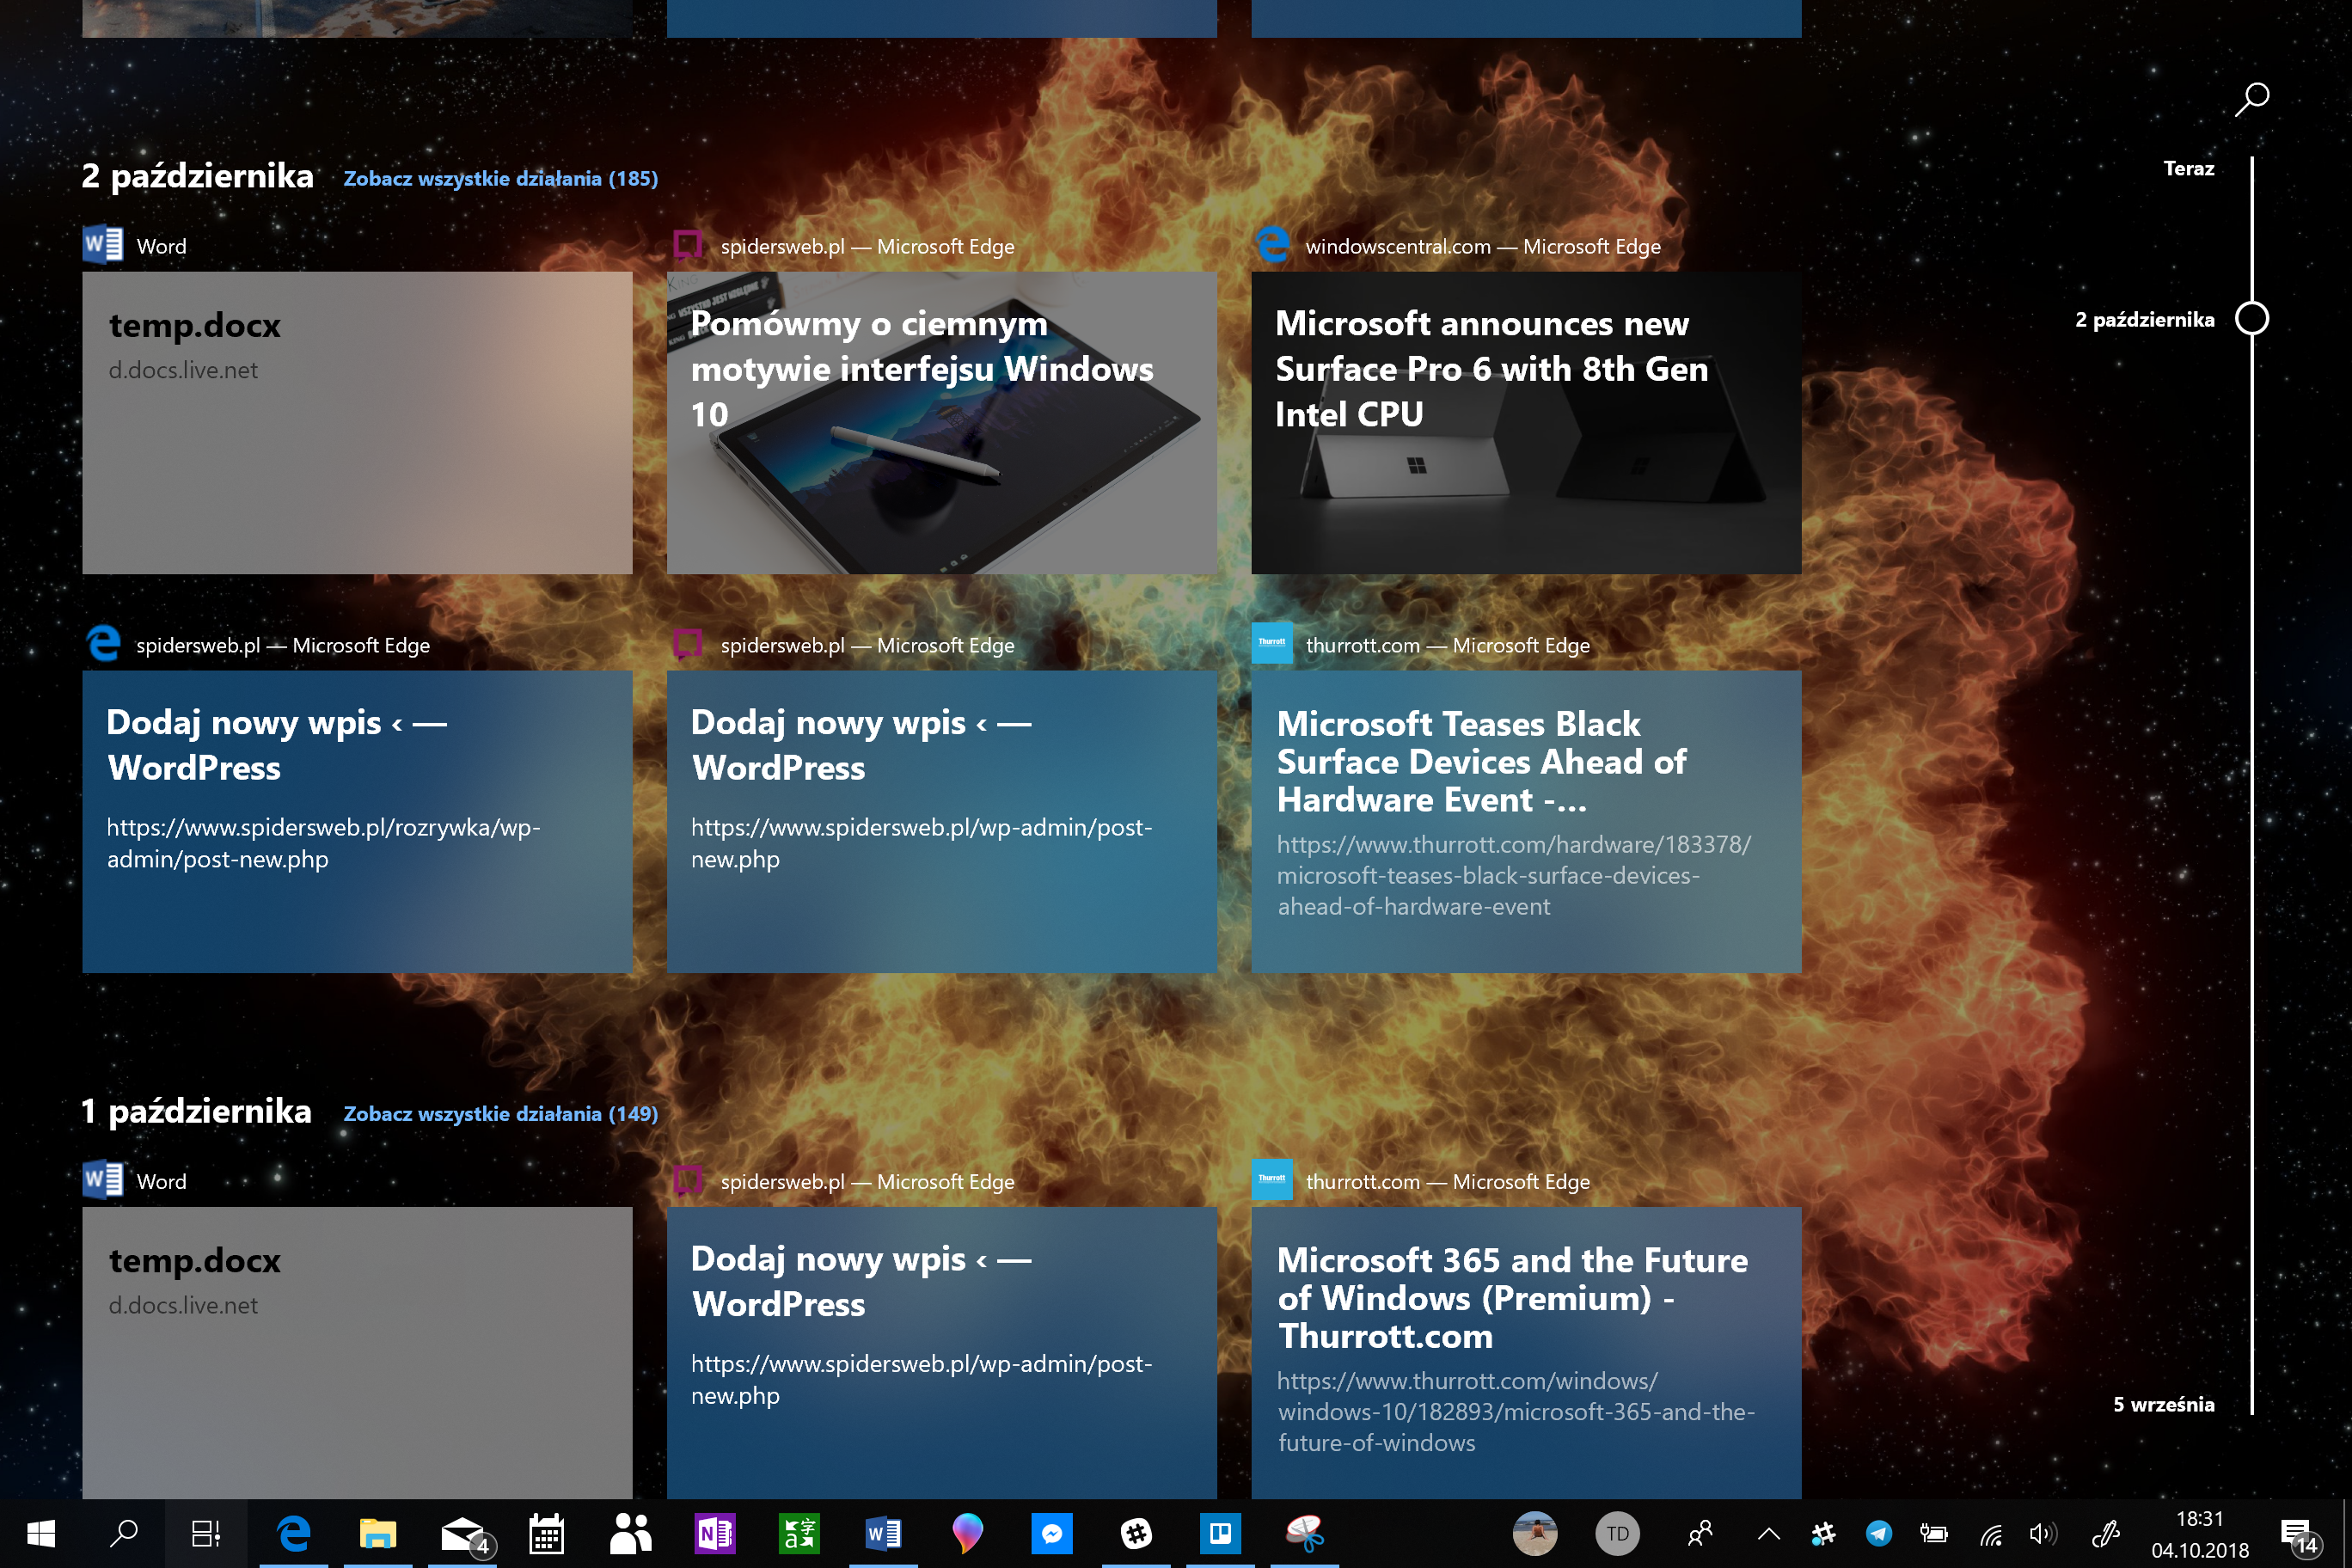This screenshot has width=2352, height=1568.
Task: Open the volume speaker icon
Action: click(2043, 1533)
